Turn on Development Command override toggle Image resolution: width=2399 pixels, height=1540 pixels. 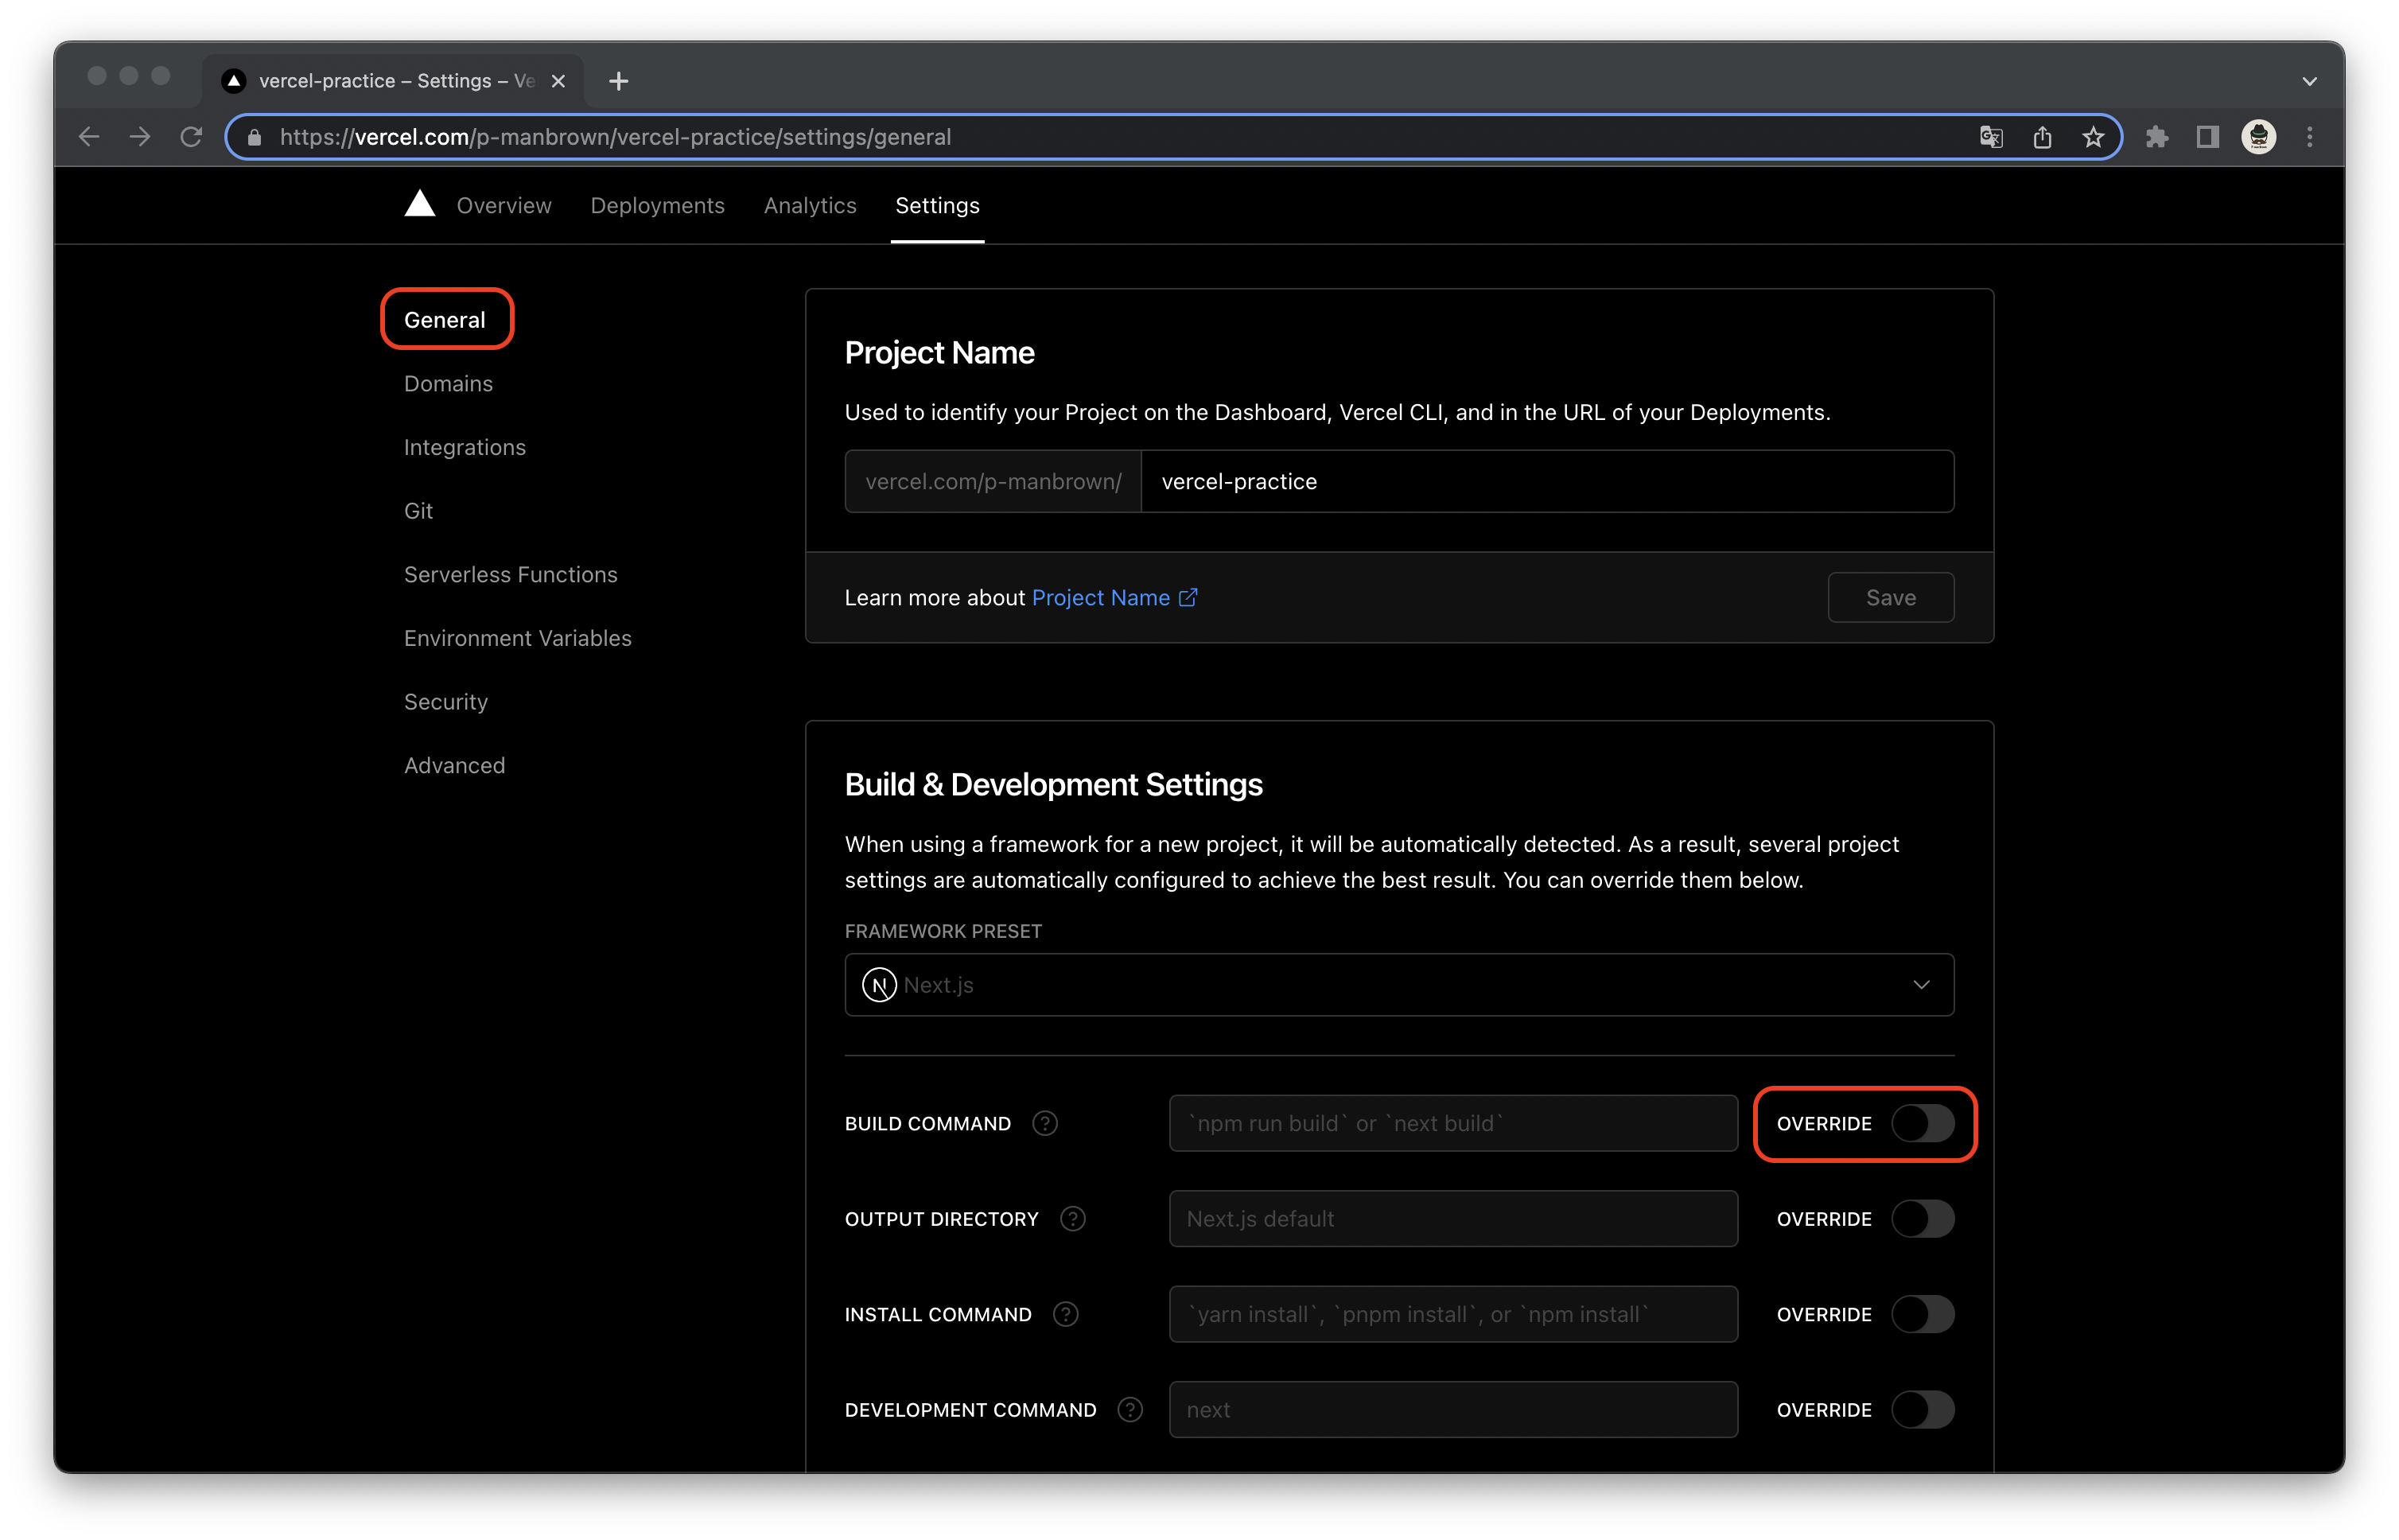click(x=1922, y=1409)
